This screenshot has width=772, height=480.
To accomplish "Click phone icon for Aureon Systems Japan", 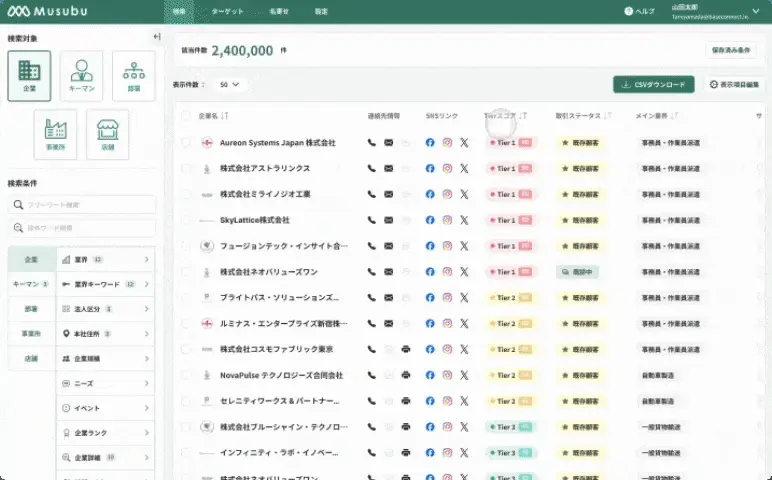I will tap(372, 143).
